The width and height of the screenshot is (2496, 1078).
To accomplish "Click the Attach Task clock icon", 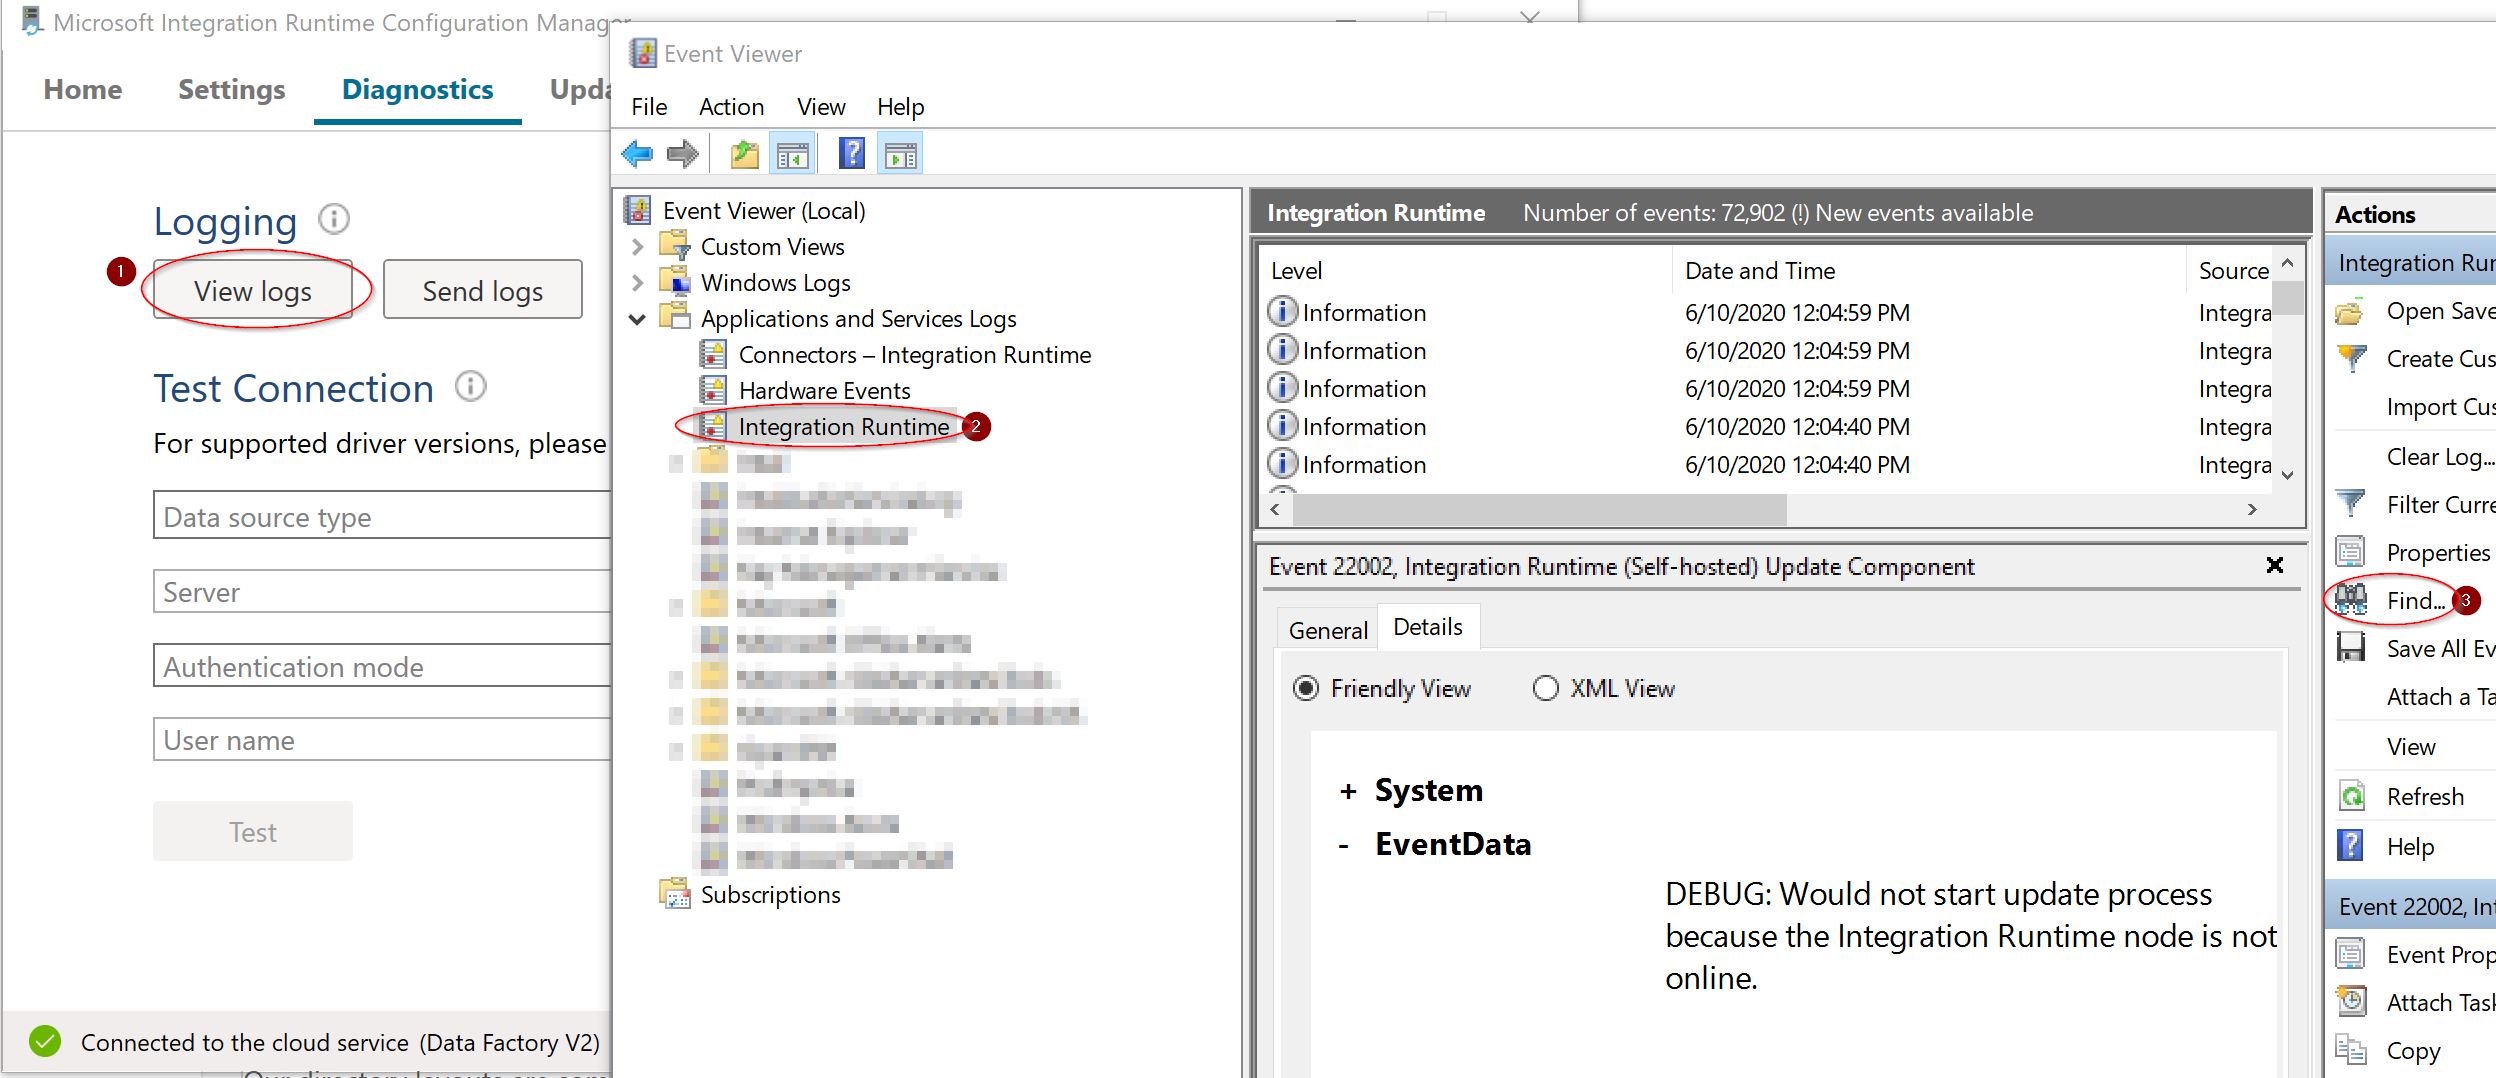I will (x=2351, y=1001).
